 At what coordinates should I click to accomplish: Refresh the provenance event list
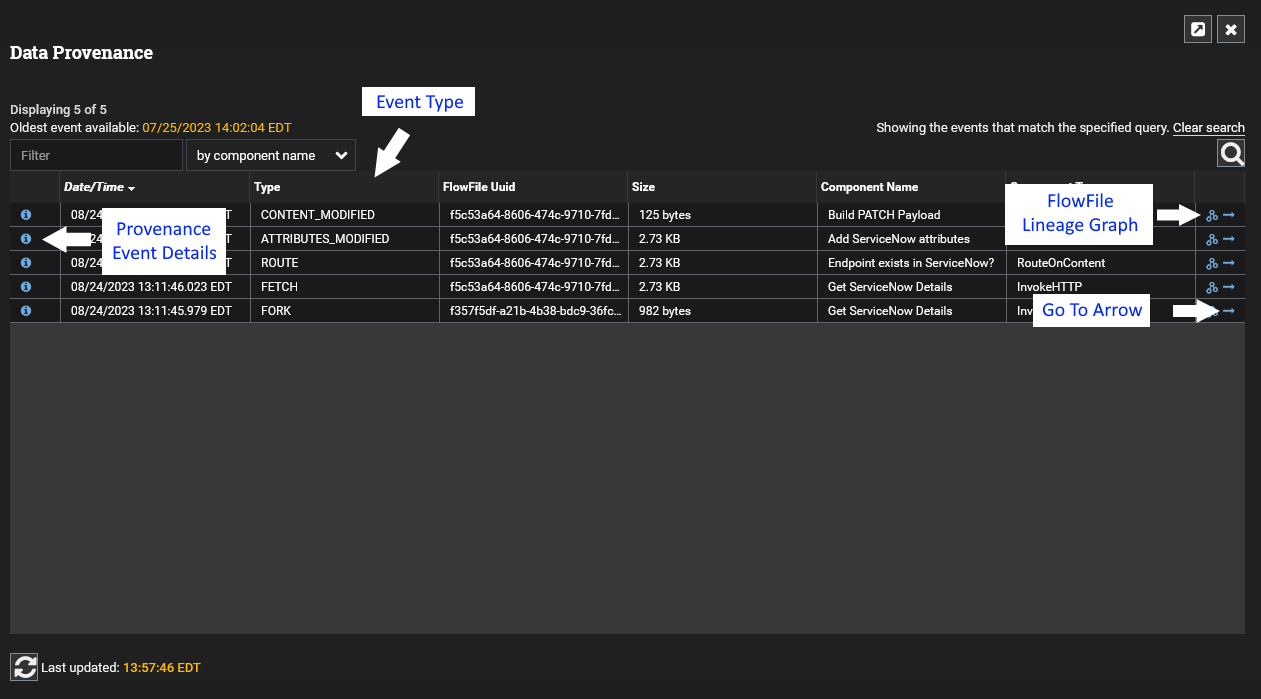[24, 667]
